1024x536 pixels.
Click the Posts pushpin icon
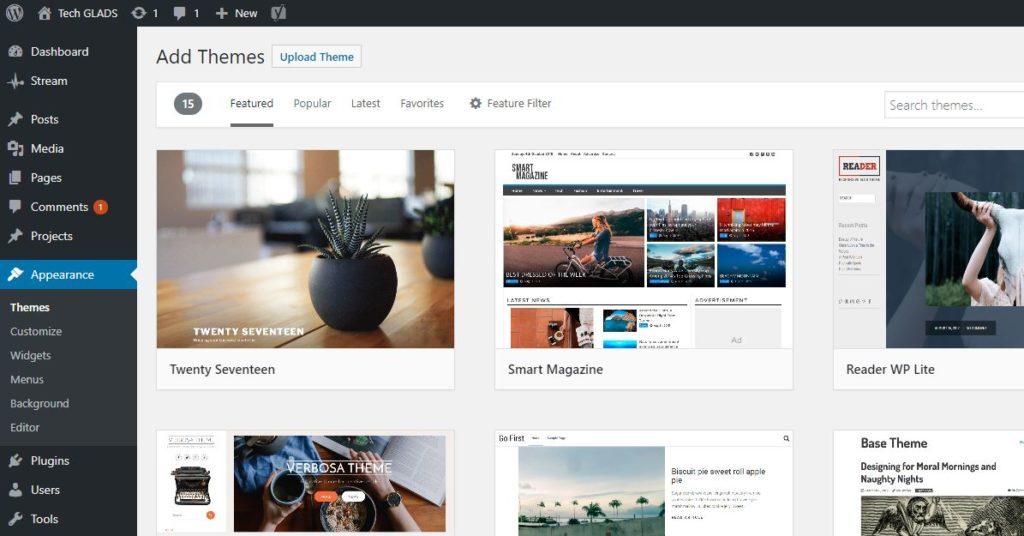pos(16,119)
